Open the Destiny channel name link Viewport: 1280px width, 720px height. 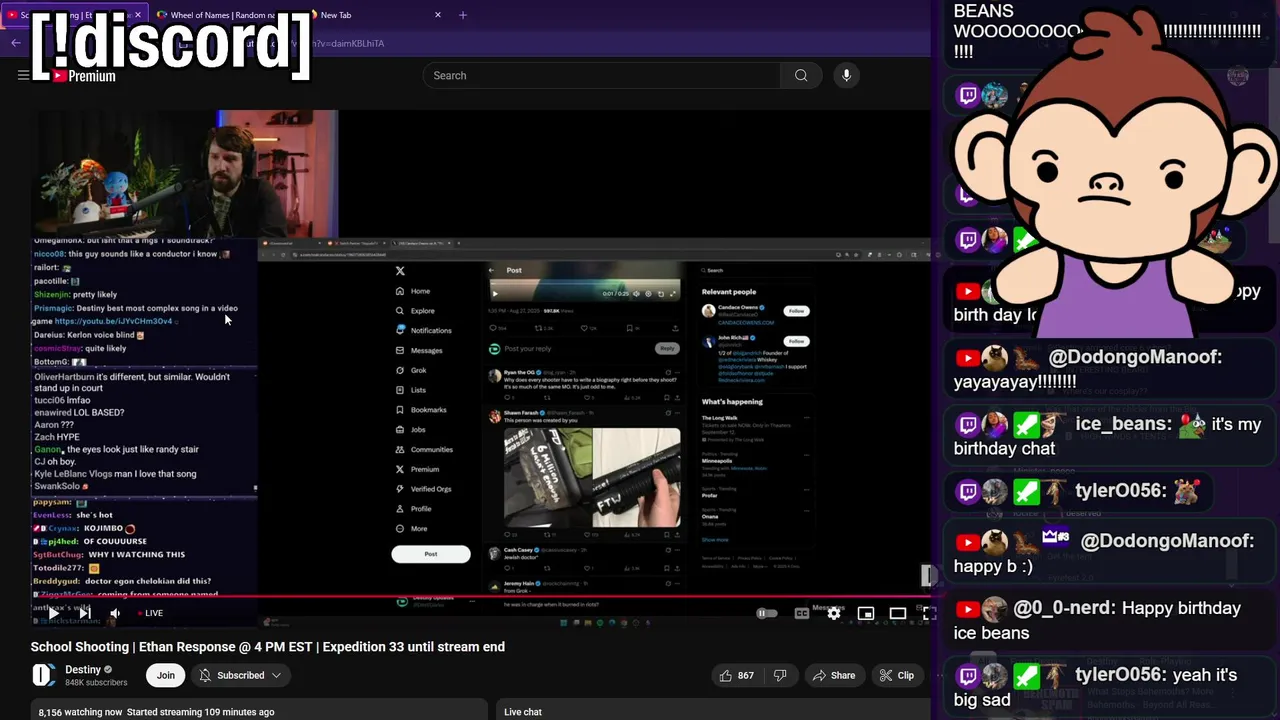tap(83, 669)
